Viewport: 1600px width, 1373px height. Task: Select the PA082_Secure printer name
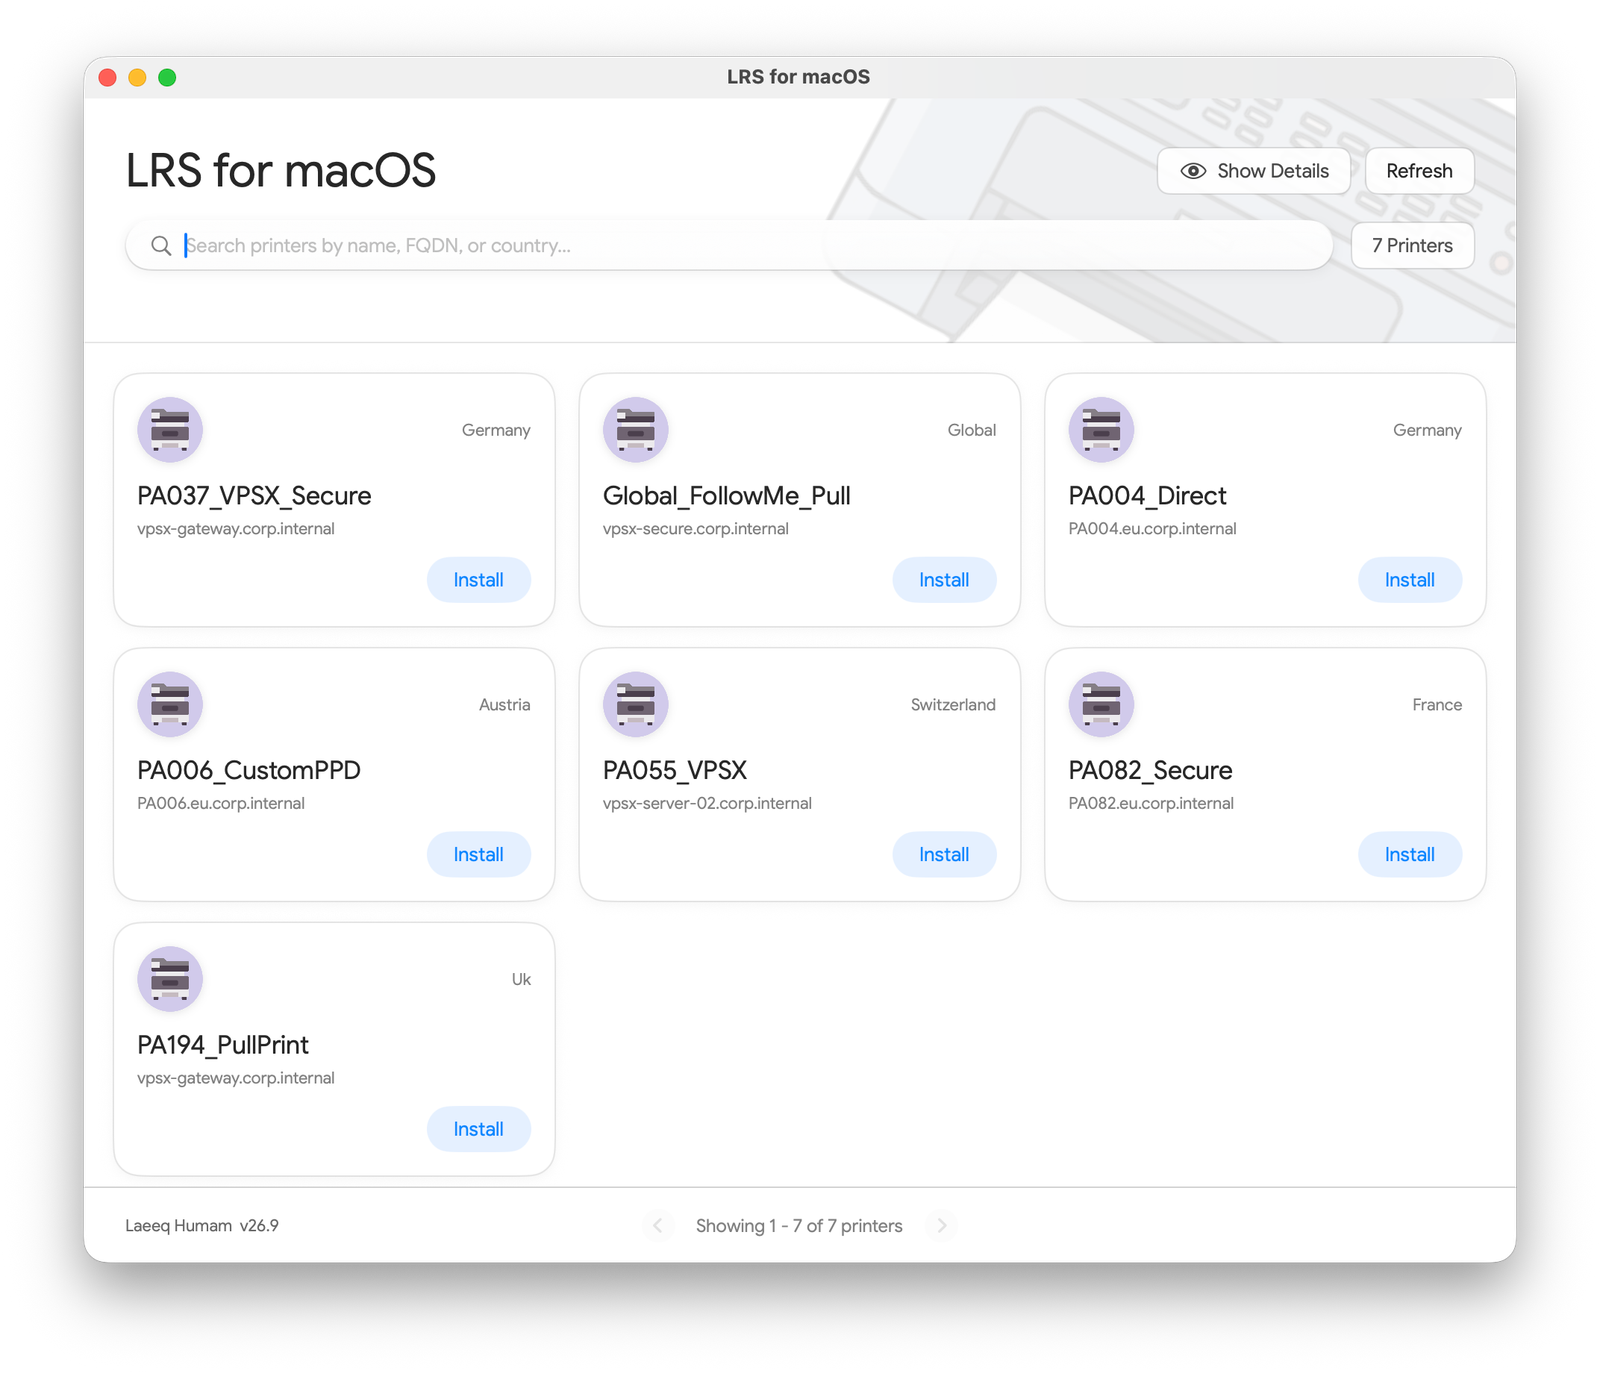click(1150, 770)
